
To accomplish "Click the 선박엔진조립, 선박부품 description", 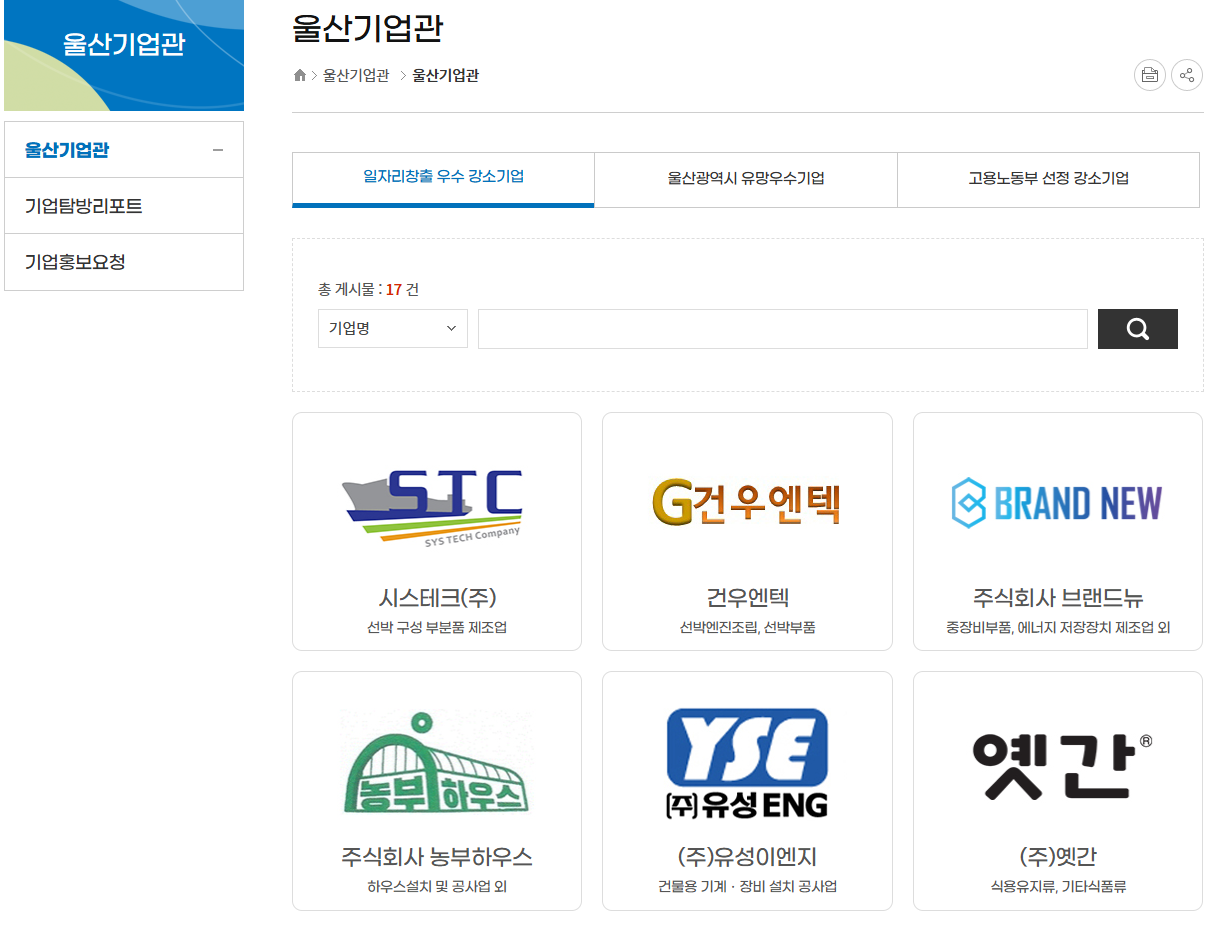I will click(x=747, y=628).
